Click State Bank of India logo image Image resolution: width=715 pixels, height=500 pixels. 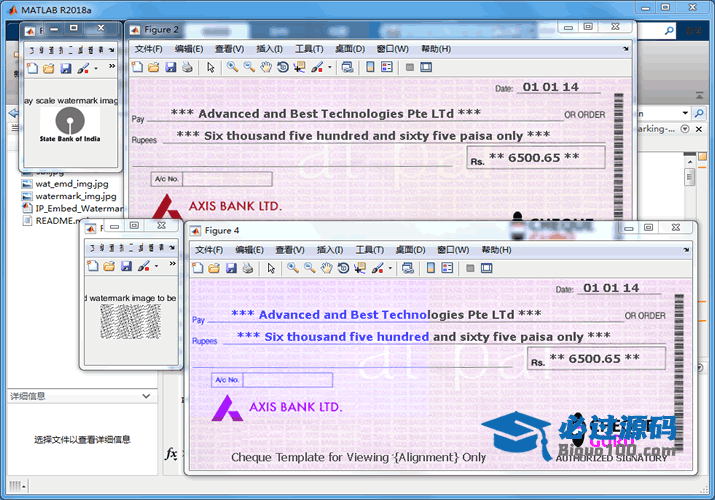click(x=70, y=125)
